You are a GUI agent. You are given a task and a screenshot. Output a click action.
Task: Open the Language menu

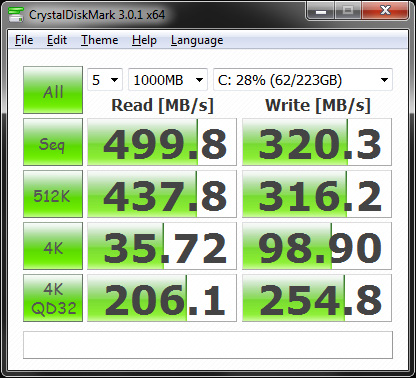tap(197, 40)
